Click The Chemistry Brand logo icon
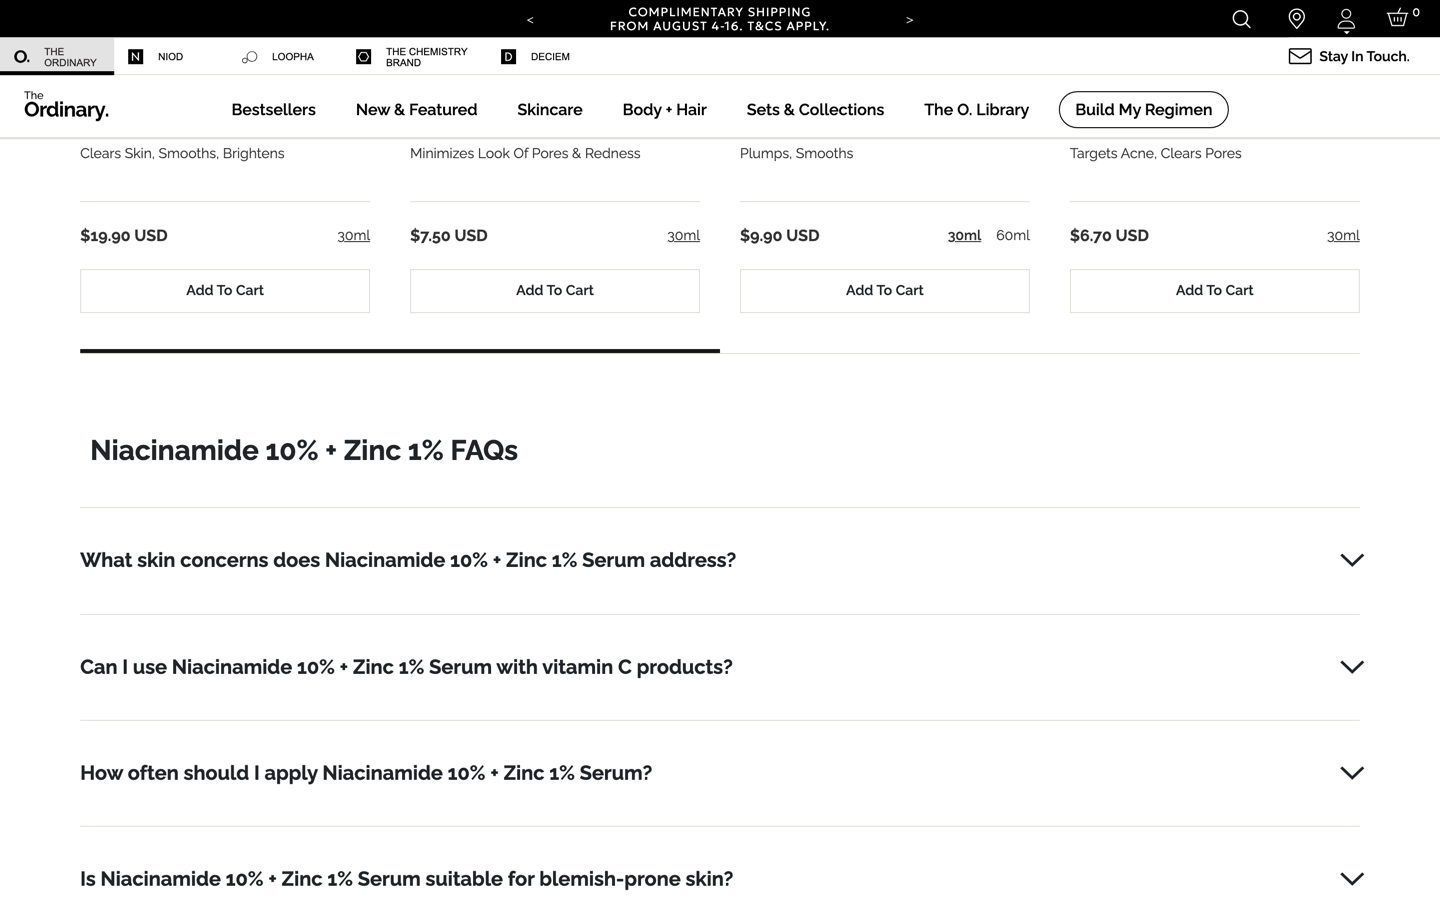The width and height of the screenshot is (1440, 900). (364, 57)
